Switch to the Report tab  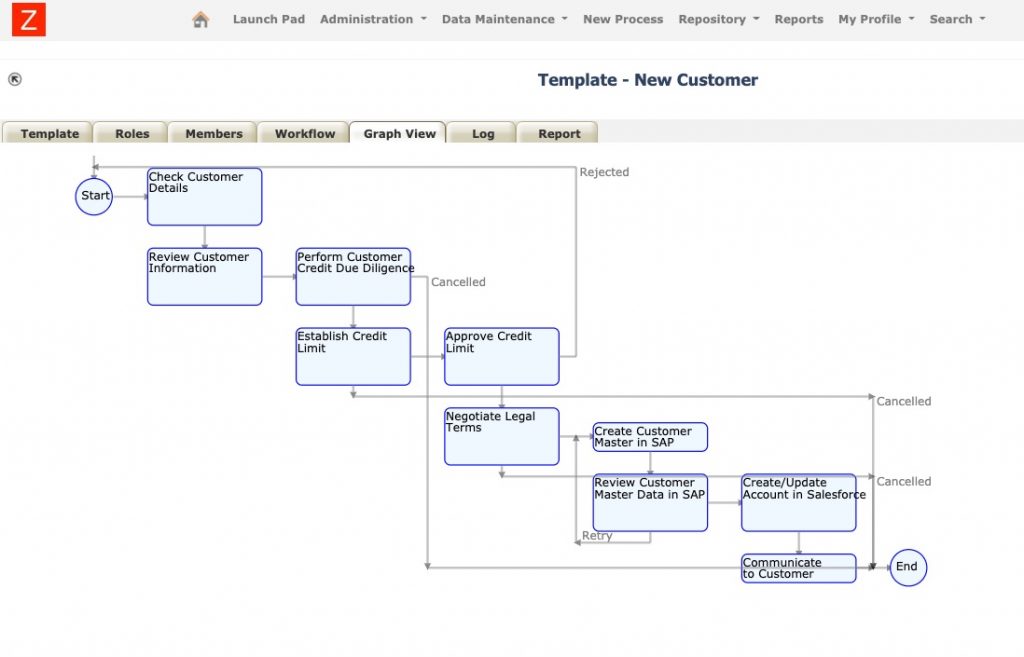pos(559,133)
